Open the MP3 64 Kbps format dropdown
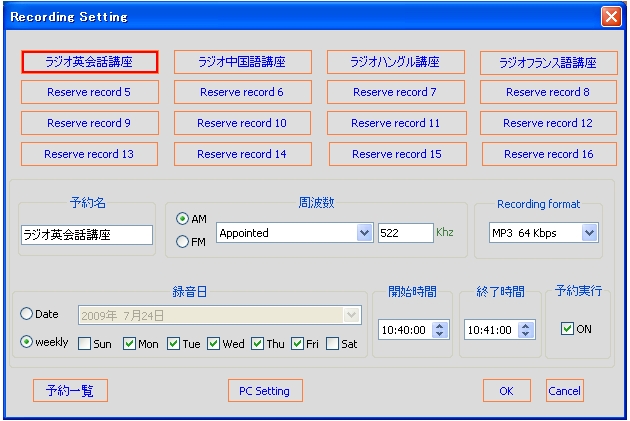Screen dimensions: 630x421 (x=544, y=233)
